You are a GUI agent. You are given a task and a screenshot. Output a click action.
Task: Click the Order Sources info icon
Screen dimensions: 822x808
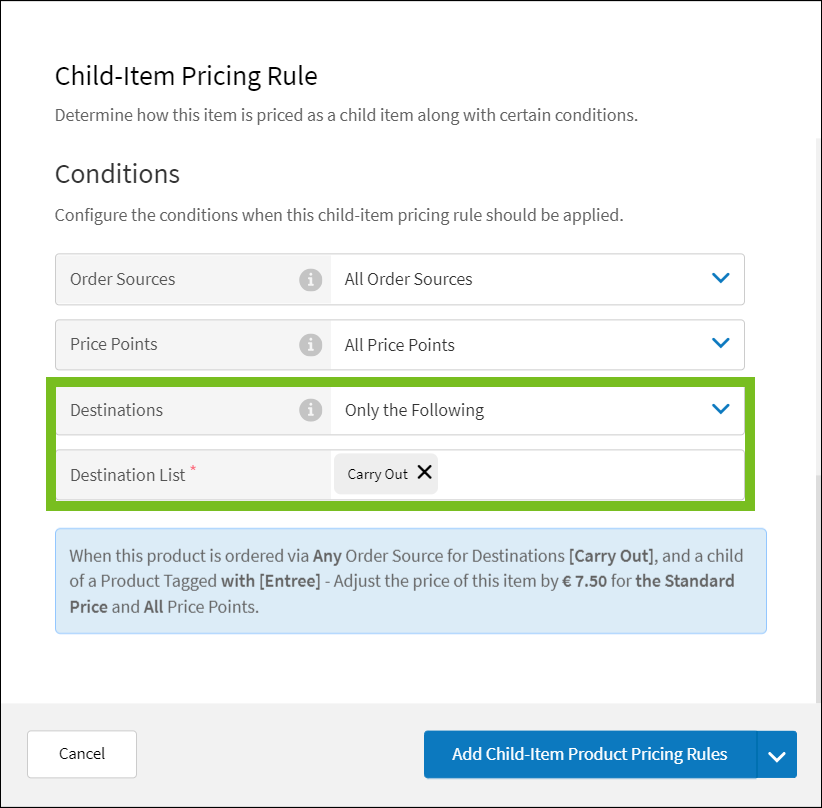tap(311, 279)
